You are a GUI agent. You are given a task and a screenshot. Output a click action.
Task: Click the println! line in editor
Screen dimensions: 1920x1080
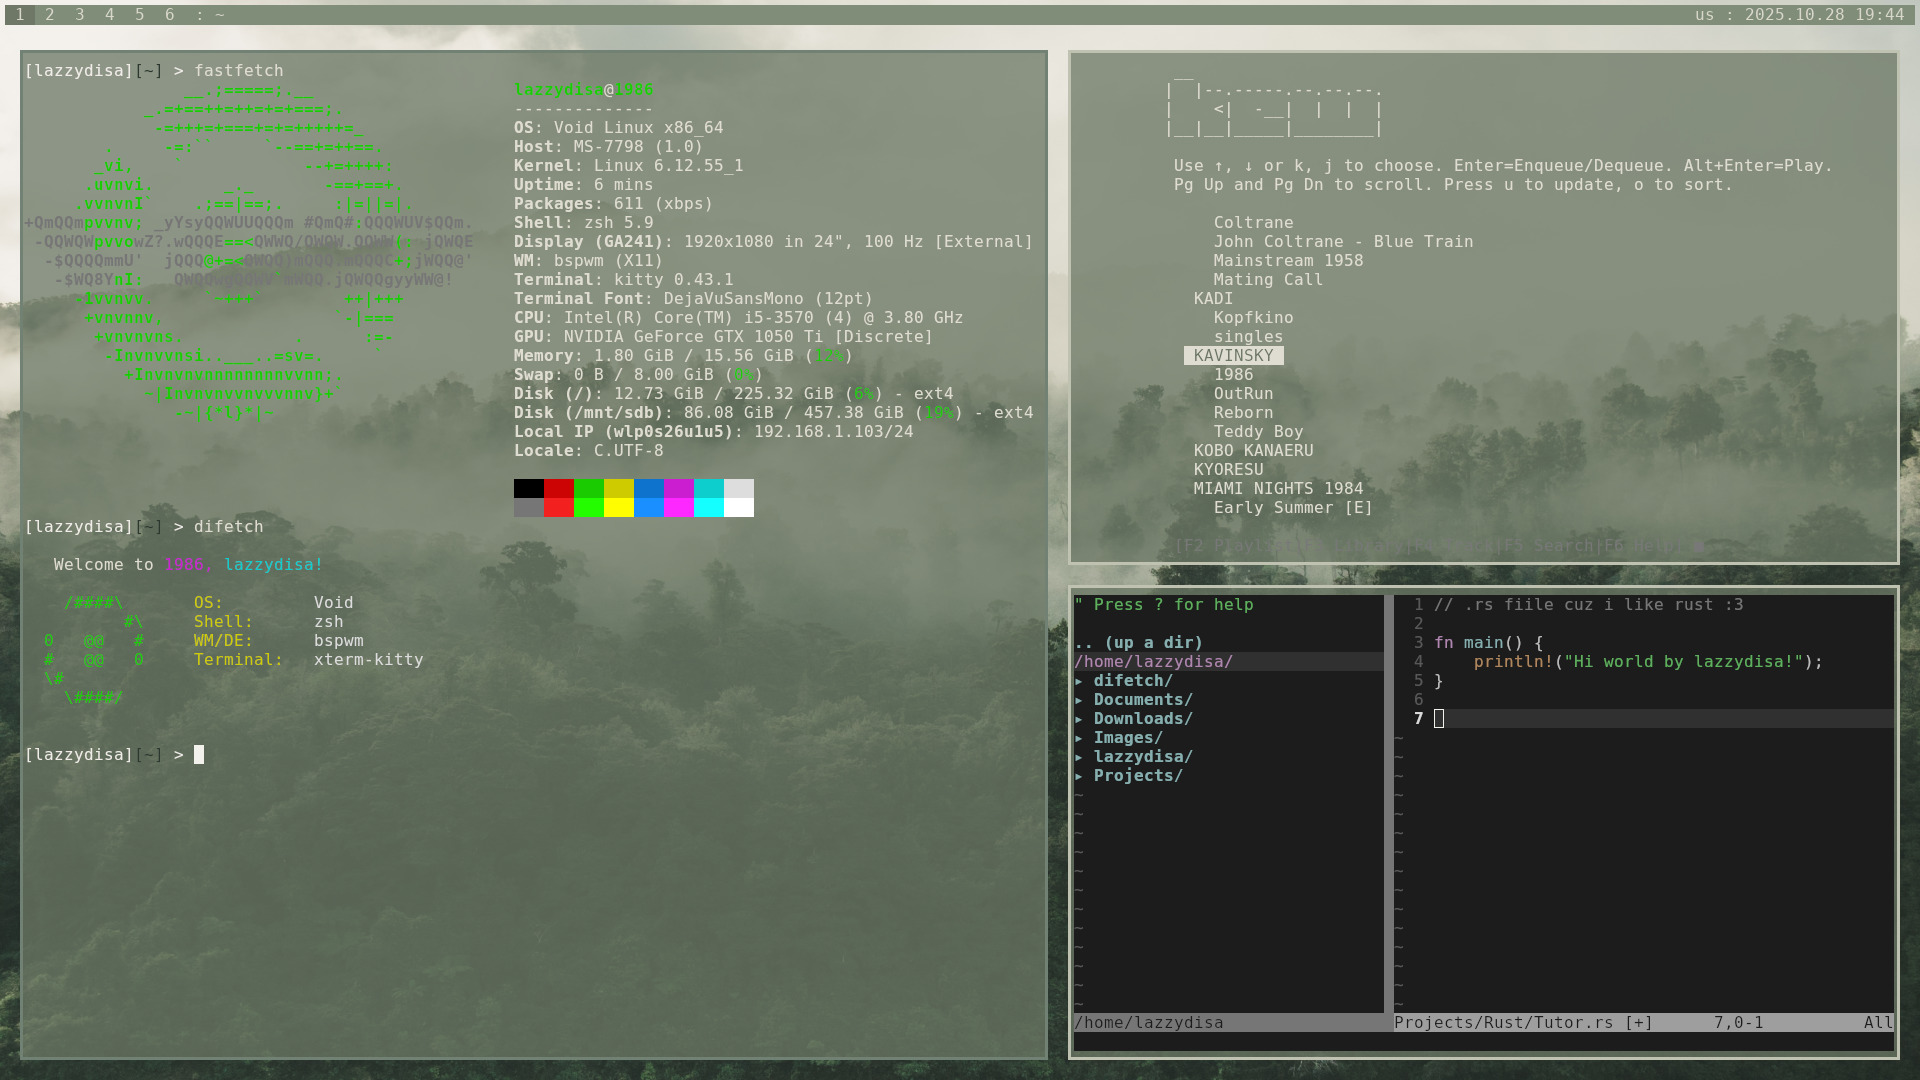click(x=1647, y=662)
